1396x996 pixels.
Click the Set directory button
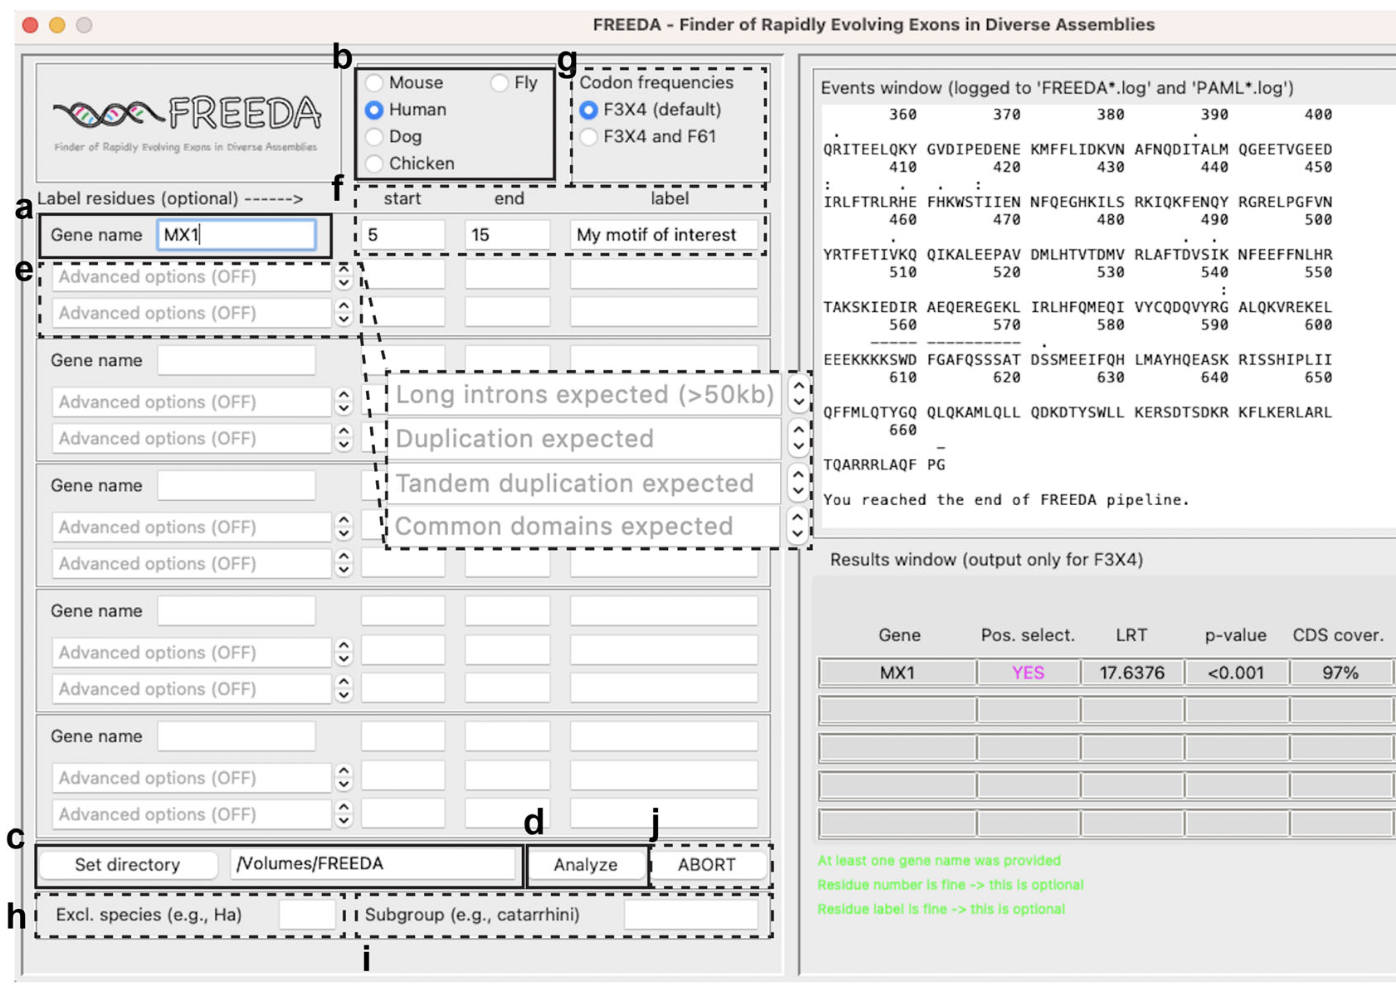click(128, 865)
